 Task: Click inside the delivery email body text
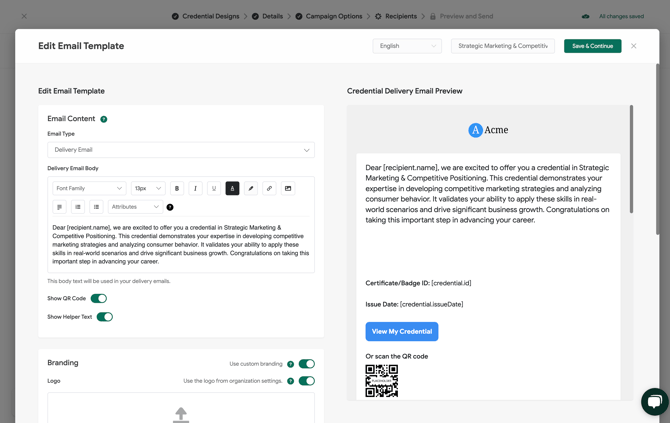(181, 245)
